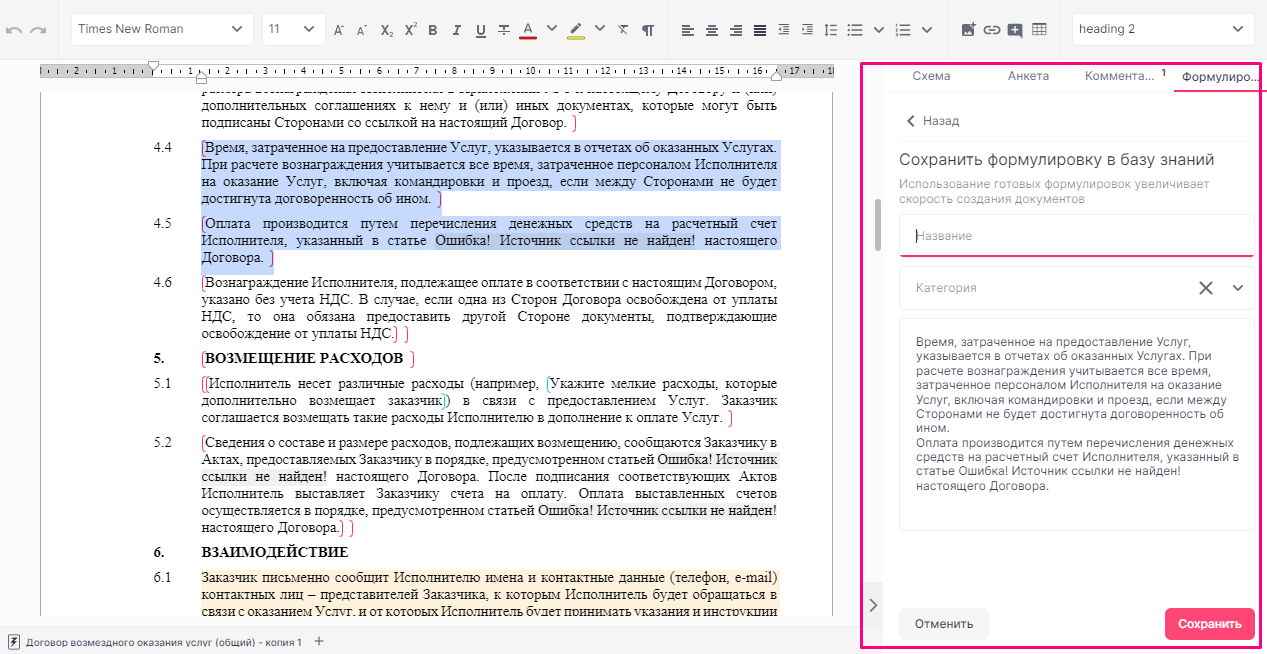This screenshot has height=654, width=1267.
Task: Open the Анкета tab
Action: (x=1028, y=76)
